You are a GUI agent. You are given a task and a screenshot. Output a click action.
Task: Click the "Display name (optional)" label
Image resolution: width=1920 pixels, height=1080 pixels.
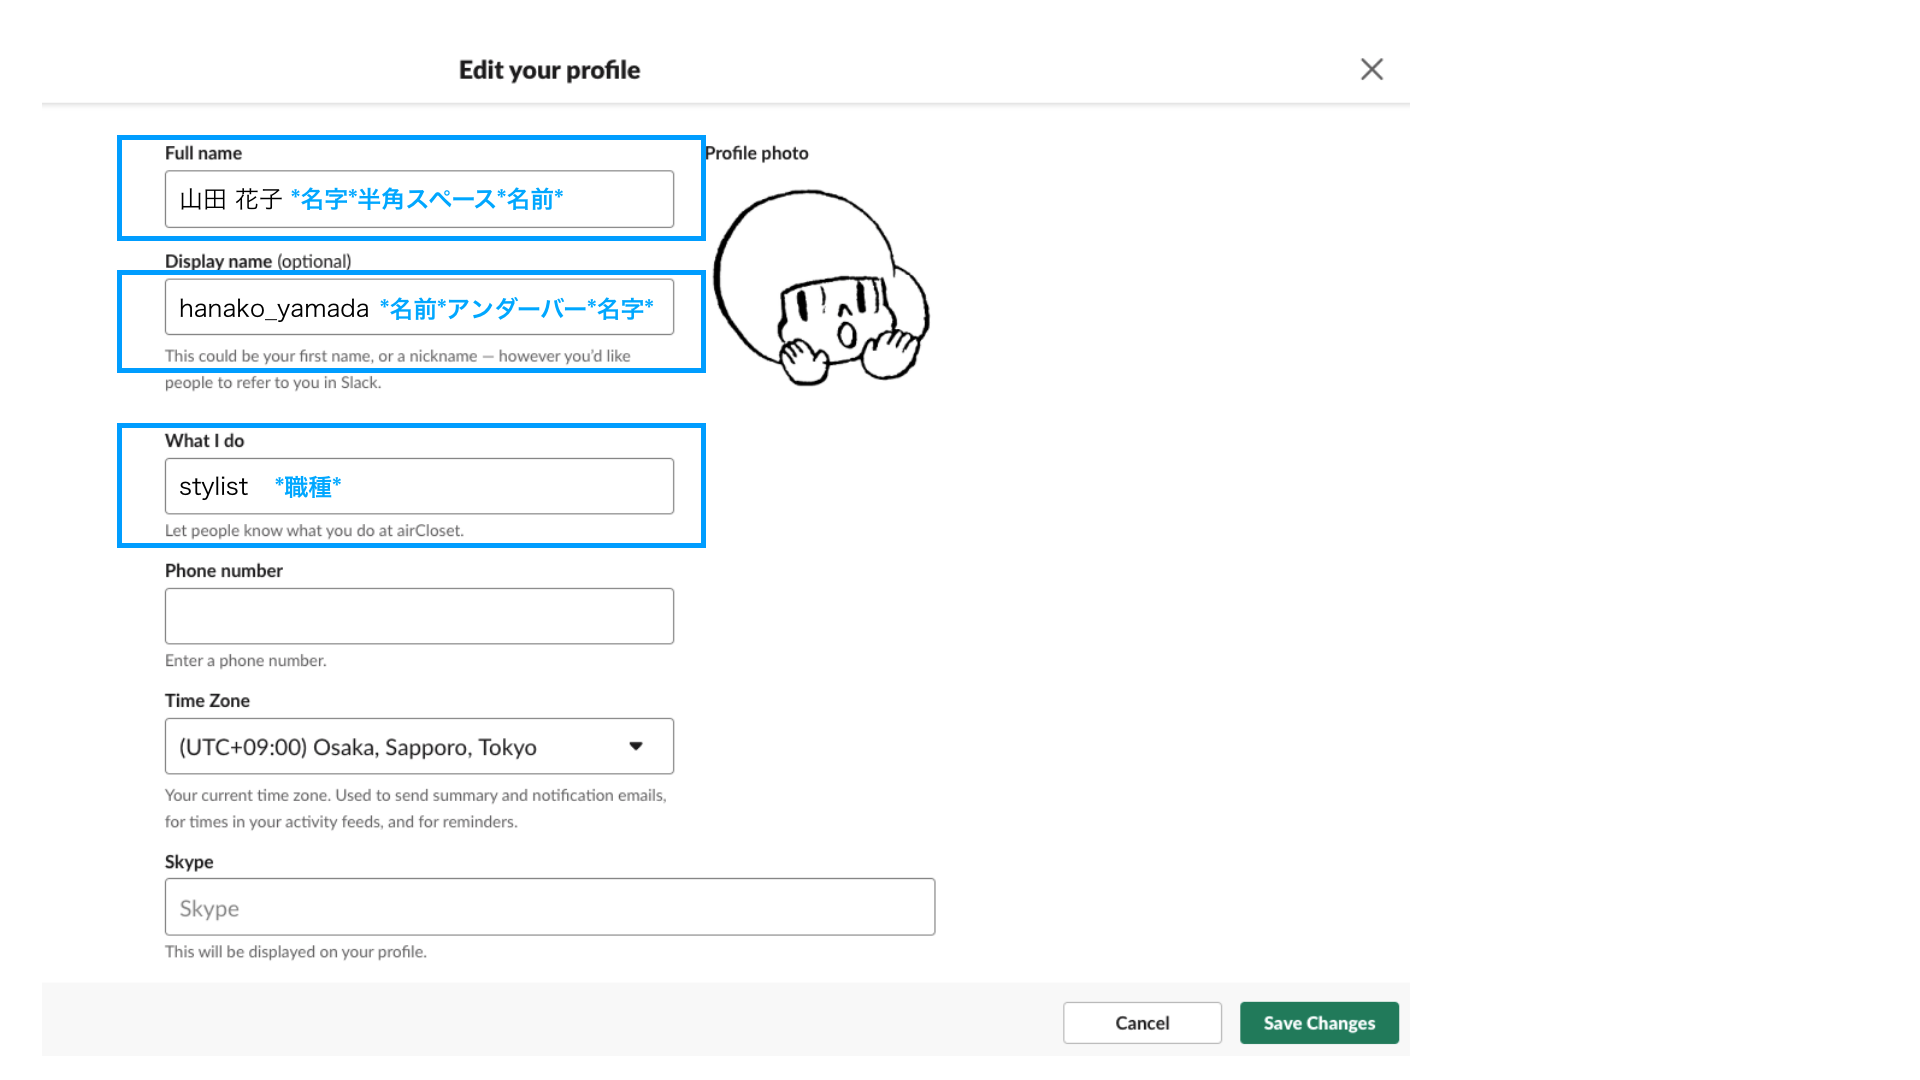[258, 261]
